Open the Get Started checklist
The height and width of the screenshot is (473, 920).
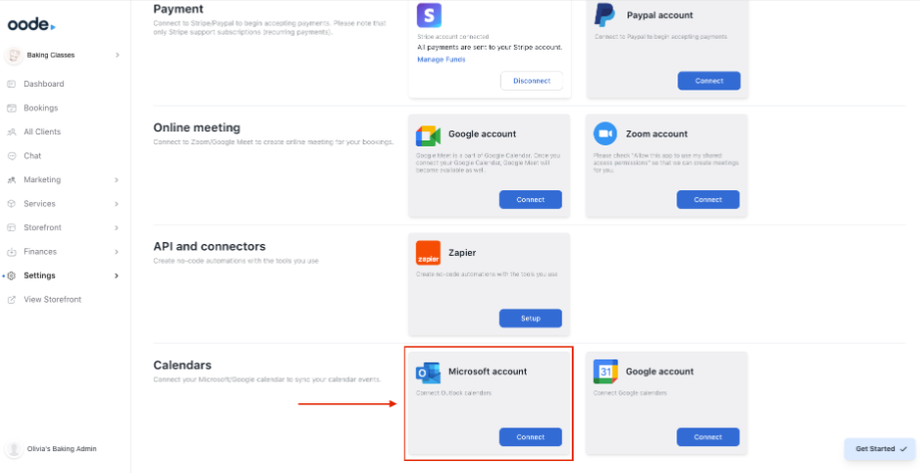pos(881,449)
